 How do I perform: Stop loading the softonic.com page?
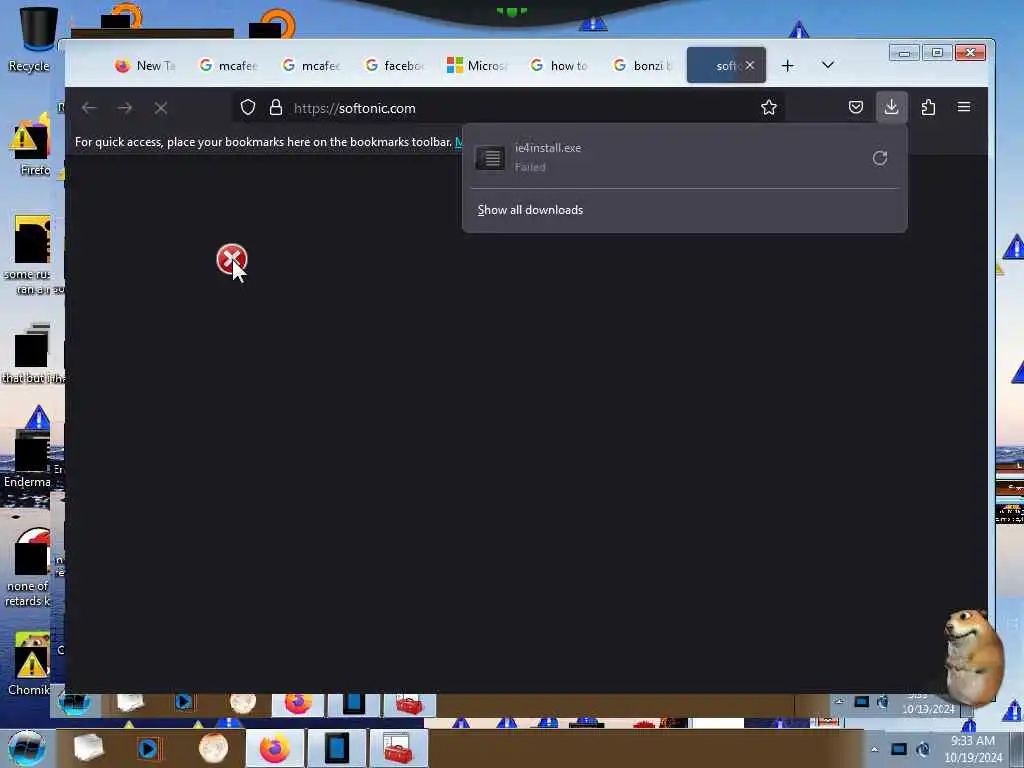[161, 108]
